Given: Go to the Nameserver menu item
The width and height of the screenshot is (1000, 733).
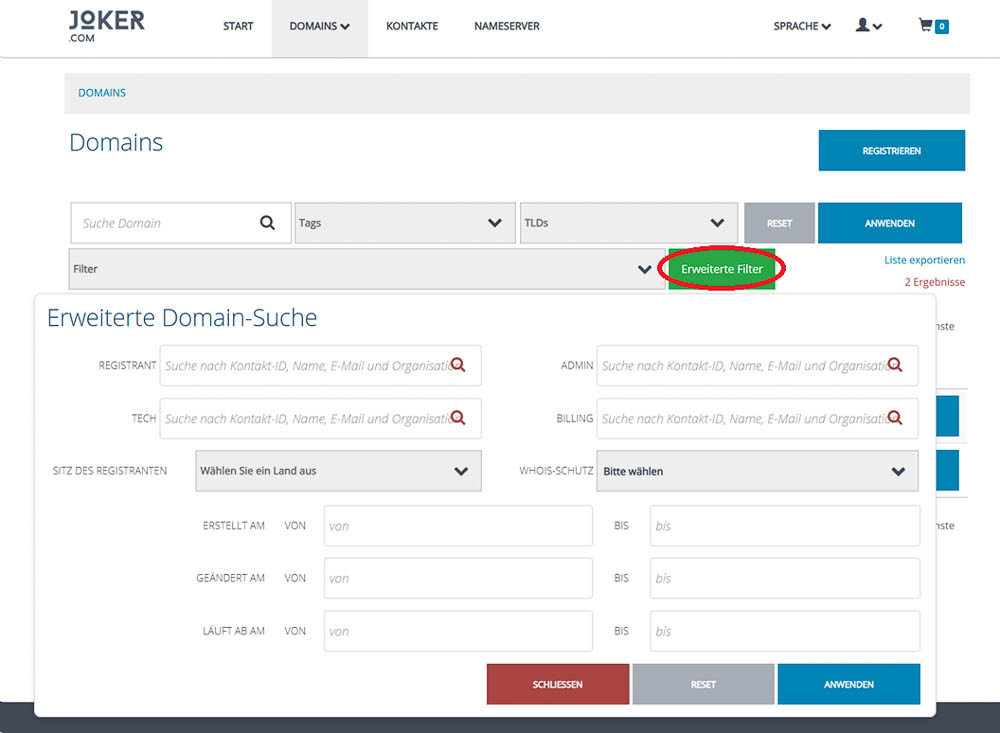Looking at the screenshot, I should [x=506, y=26].
